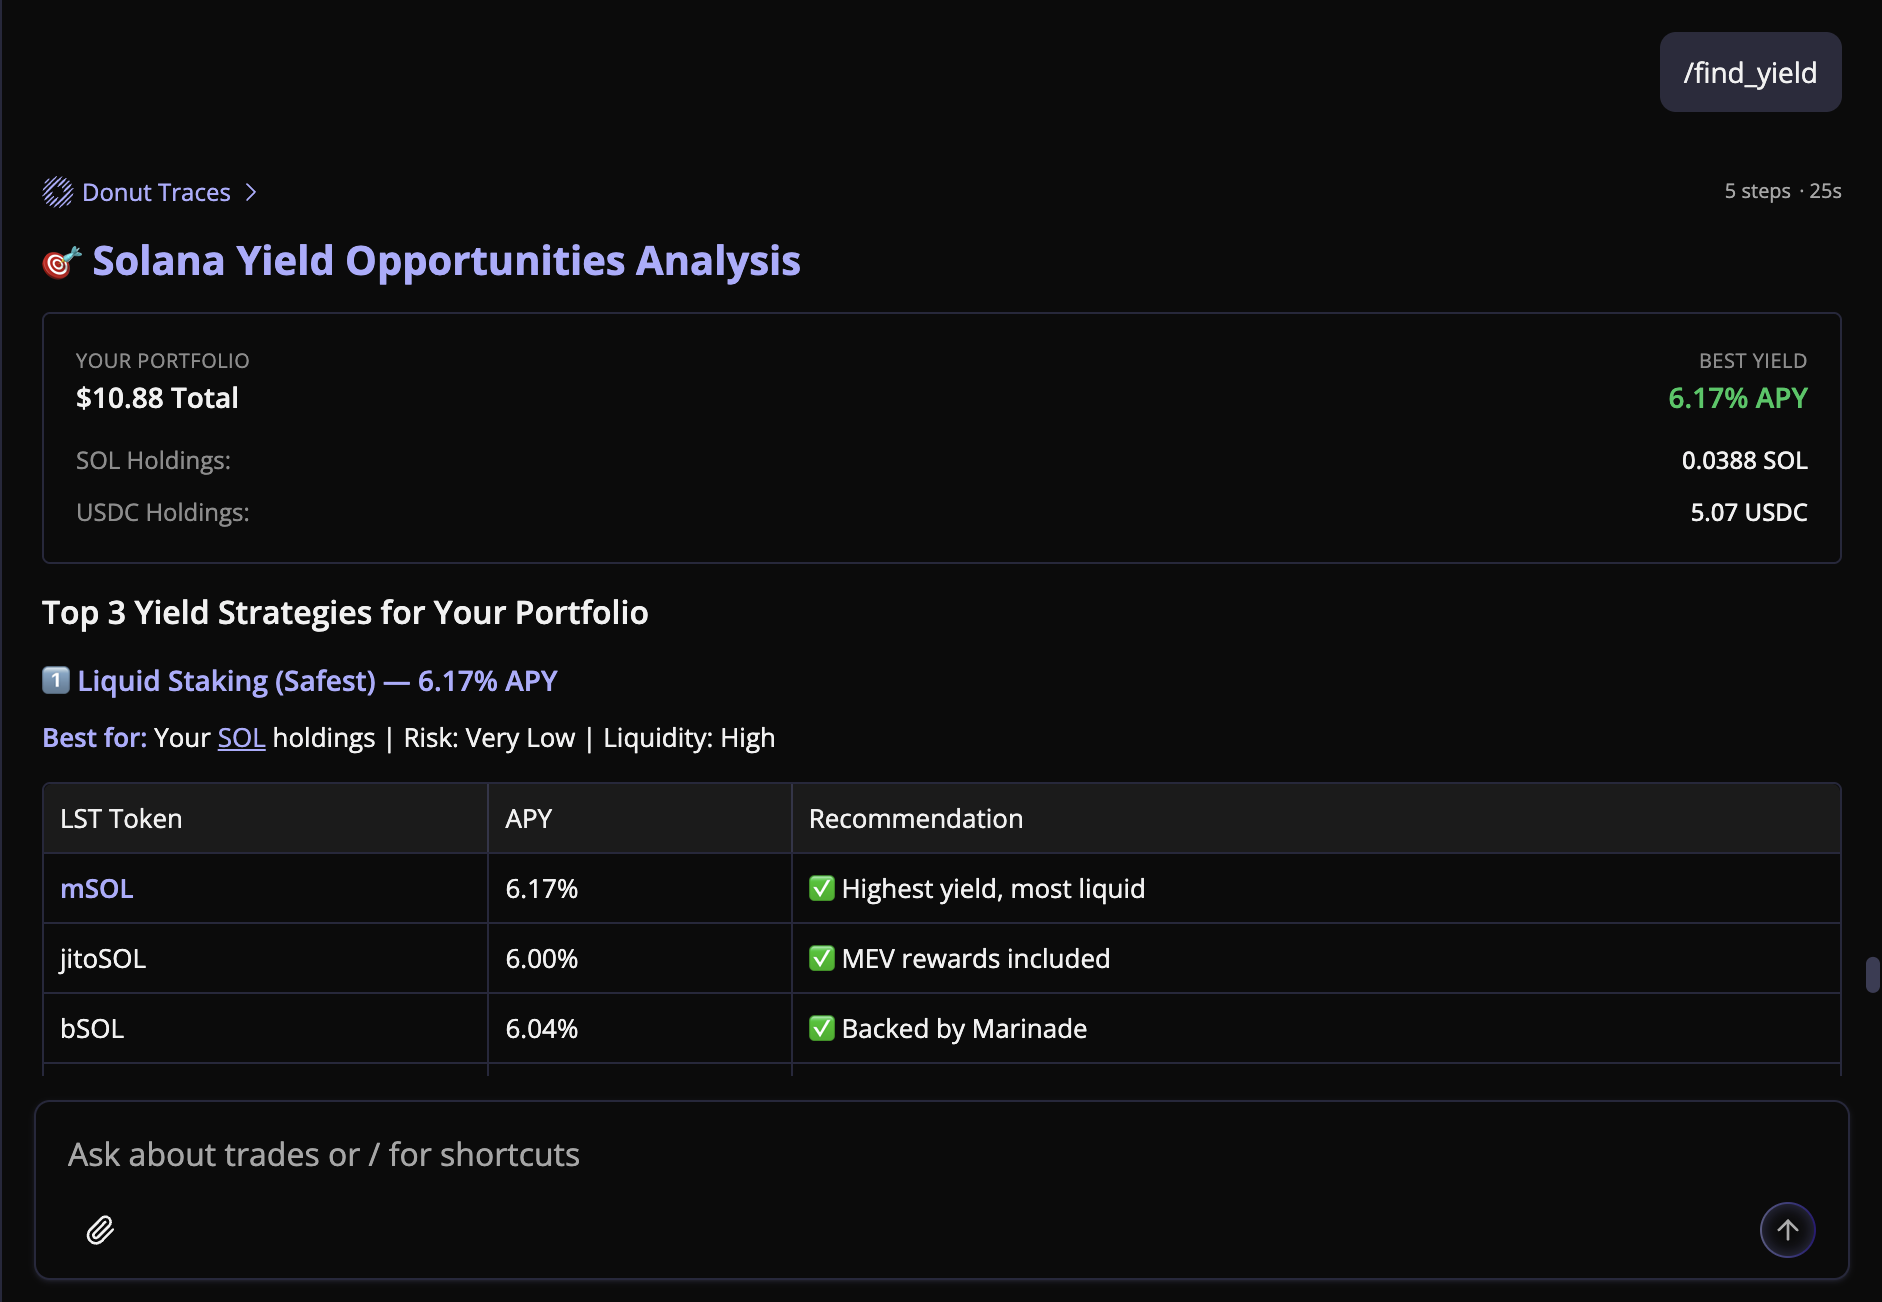The height and width of the screenshot is (1302, 1882).
Task: Click green checkmark in jitoSOL row
Action: (822, 958)
